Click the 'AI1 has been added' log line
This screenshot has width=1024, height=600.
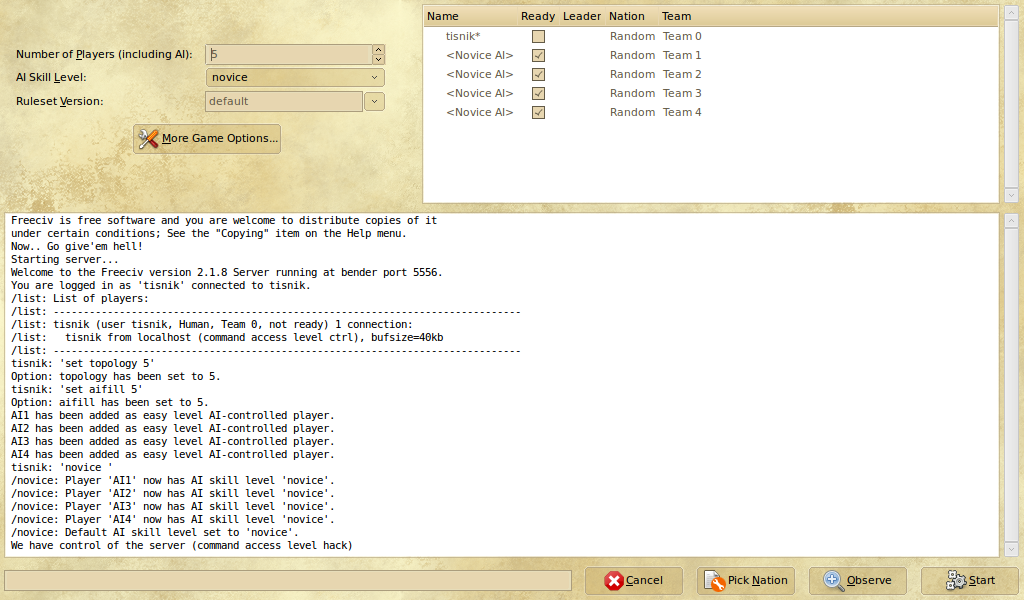click(x=172, y=416)
